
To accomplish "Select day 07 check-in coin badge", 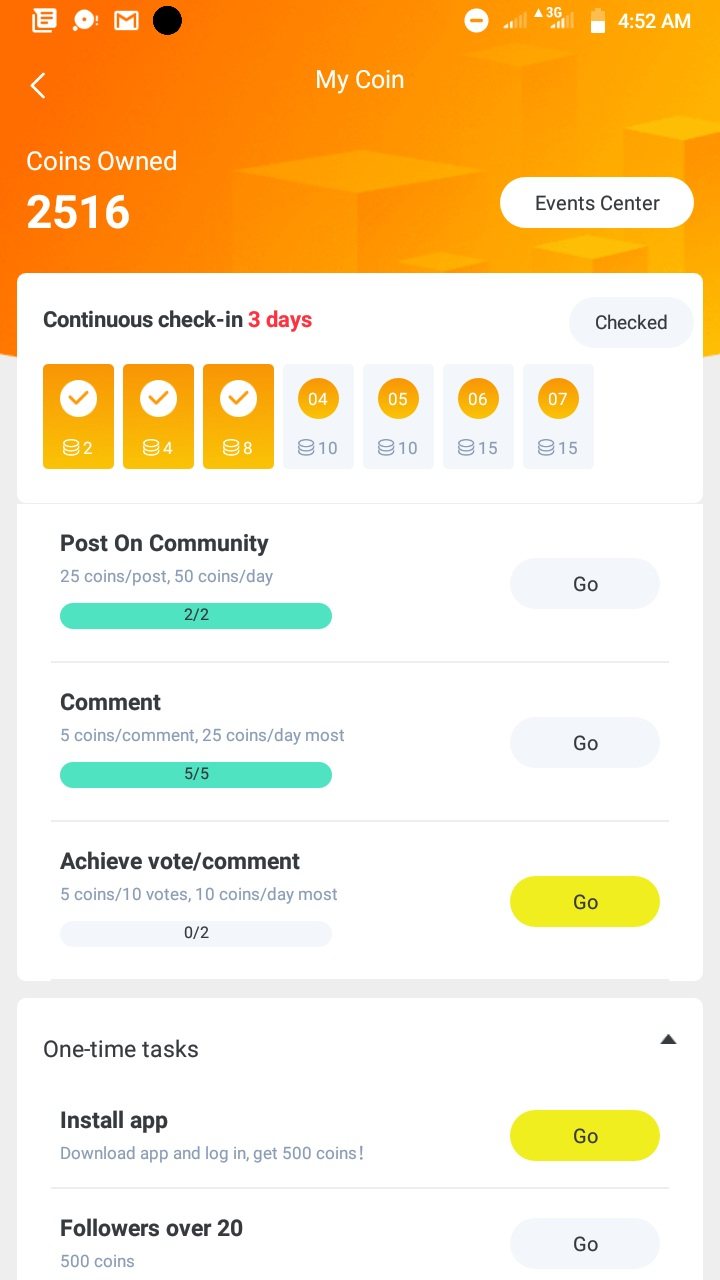I will tap(558, 400).
